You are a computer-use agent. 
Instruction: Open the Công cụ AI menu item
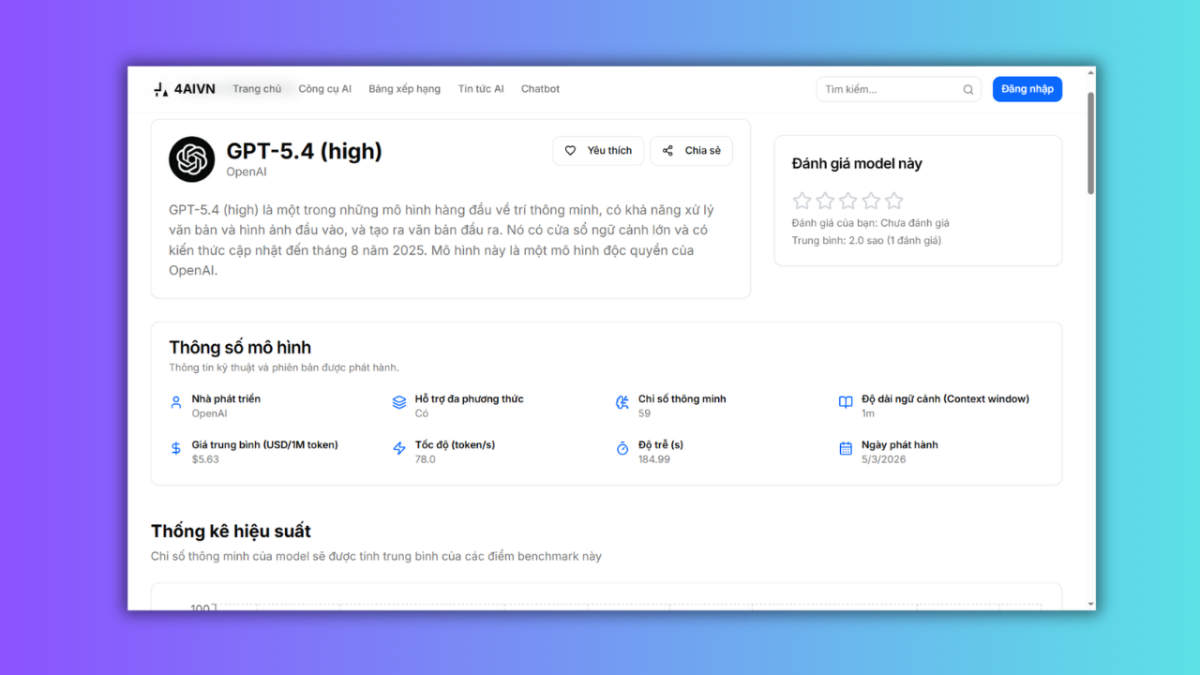point(325,89)
